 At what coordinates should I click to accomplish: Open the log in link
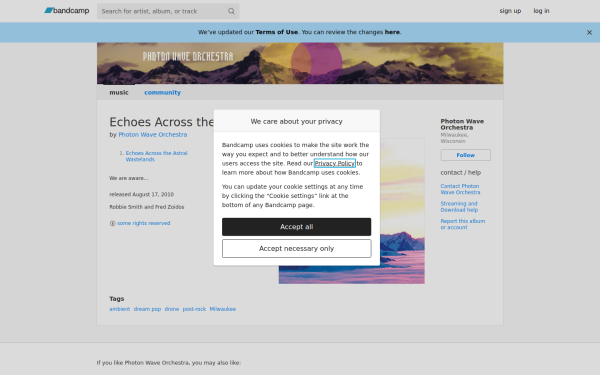pos(541,11)
